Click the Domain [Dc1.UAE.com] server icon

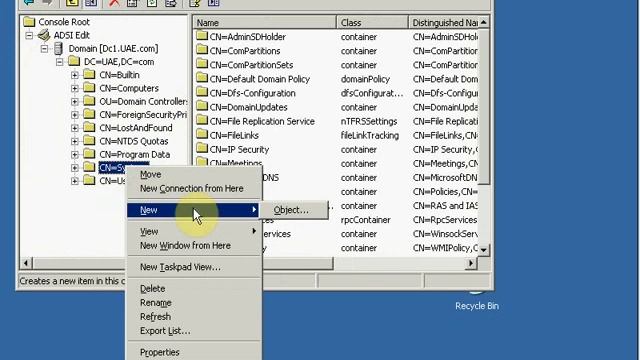[58, 49]
